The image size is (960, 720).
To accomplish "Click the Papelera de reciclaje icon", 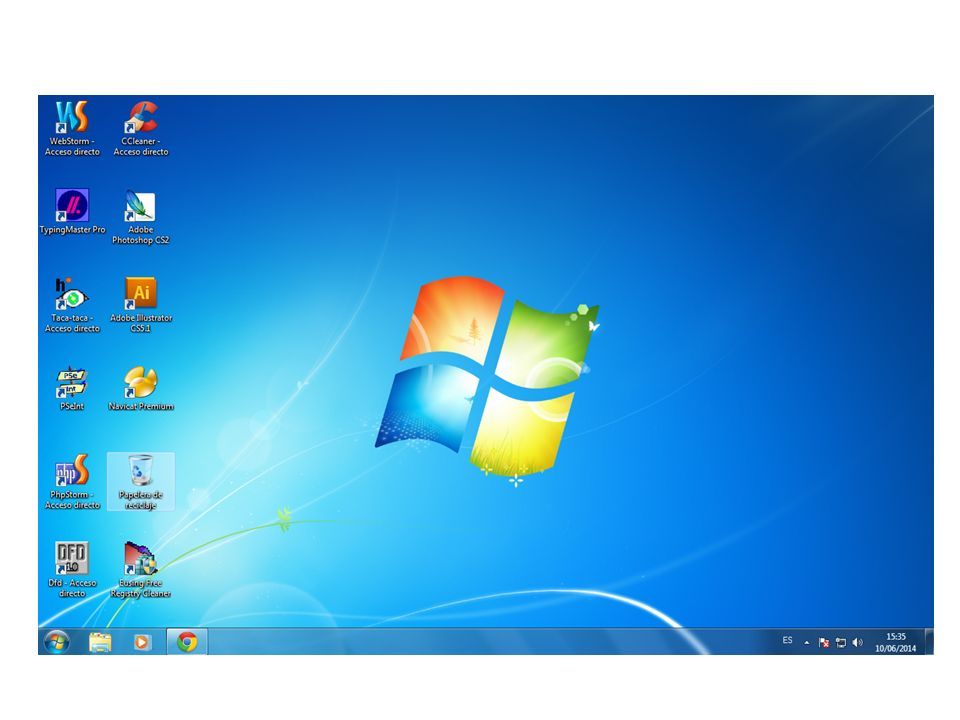I will [141, 482].
